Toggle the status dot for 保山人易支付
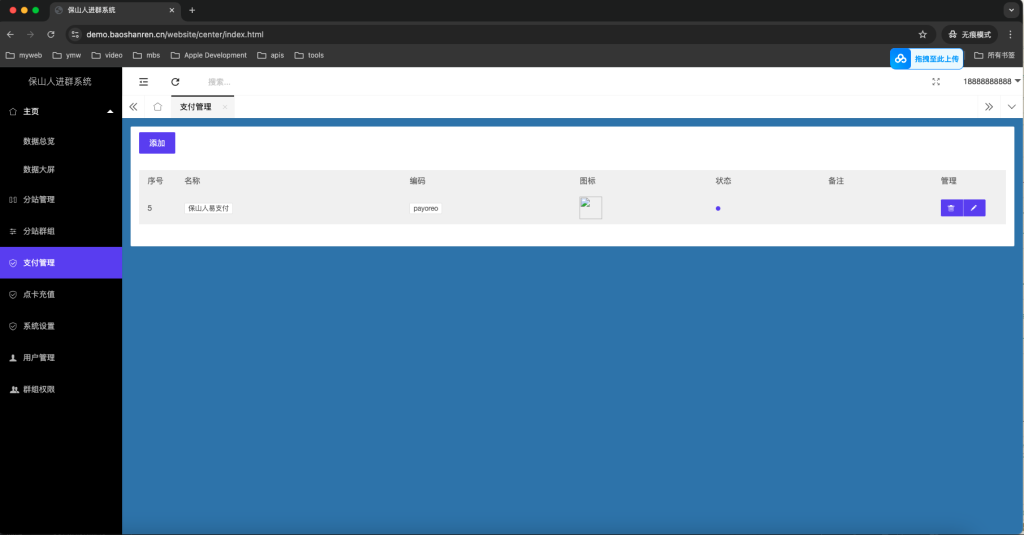1024x535 pixels. click(718, 208)
